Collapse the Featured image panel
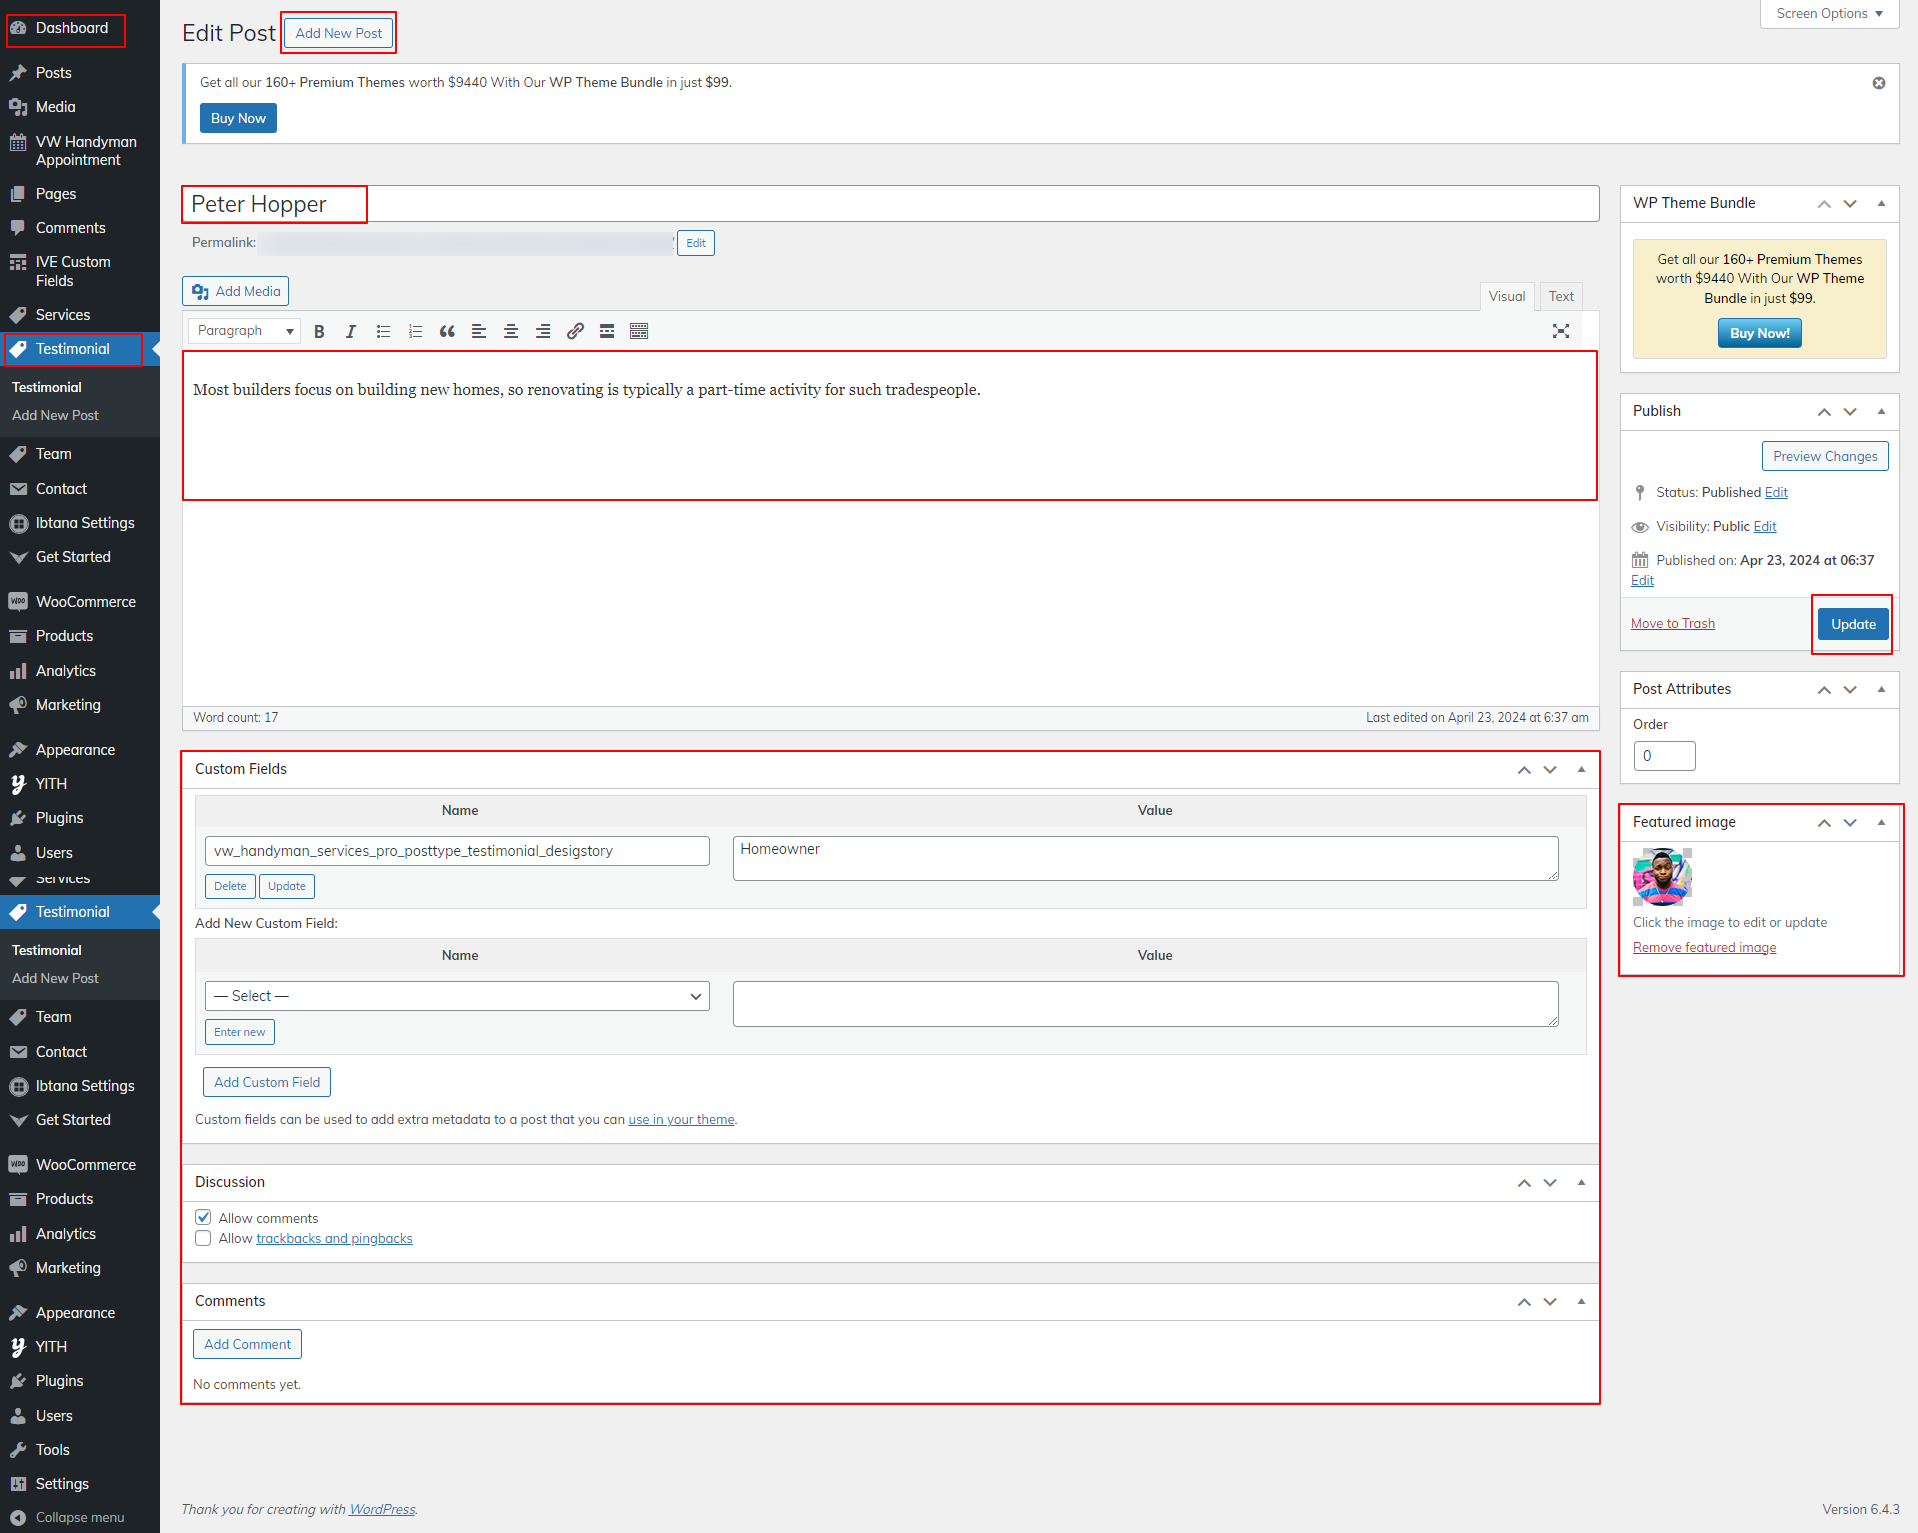 tap(1880, 822)
